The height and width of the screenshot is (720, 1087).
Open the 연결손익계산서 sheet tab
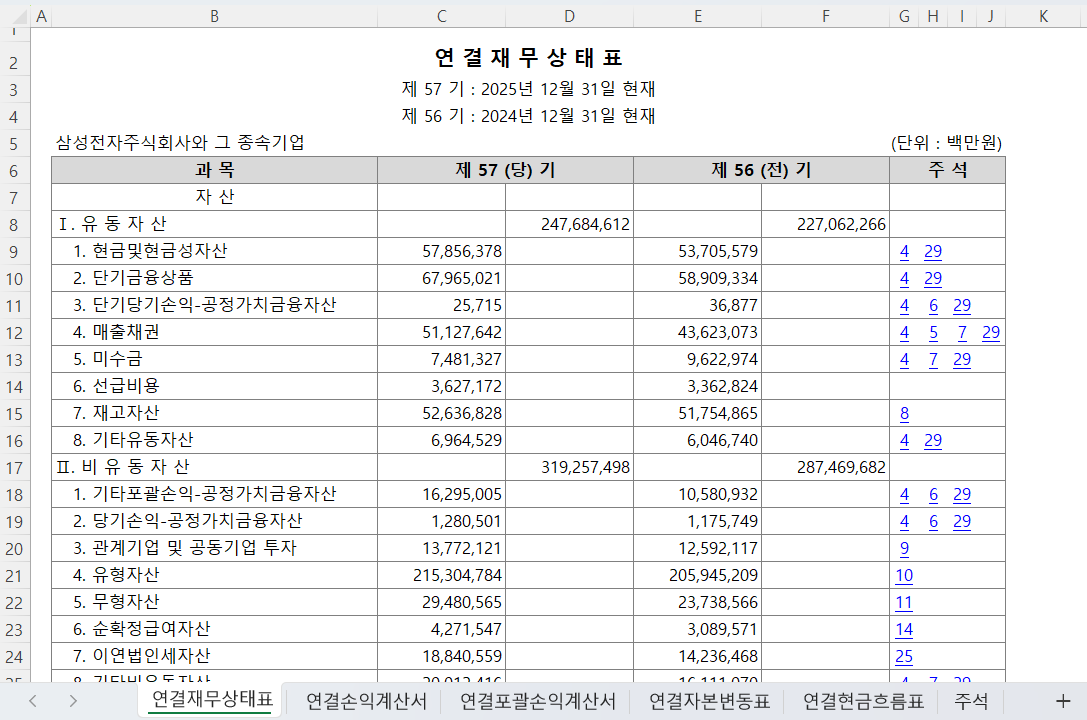pos(366,701)
